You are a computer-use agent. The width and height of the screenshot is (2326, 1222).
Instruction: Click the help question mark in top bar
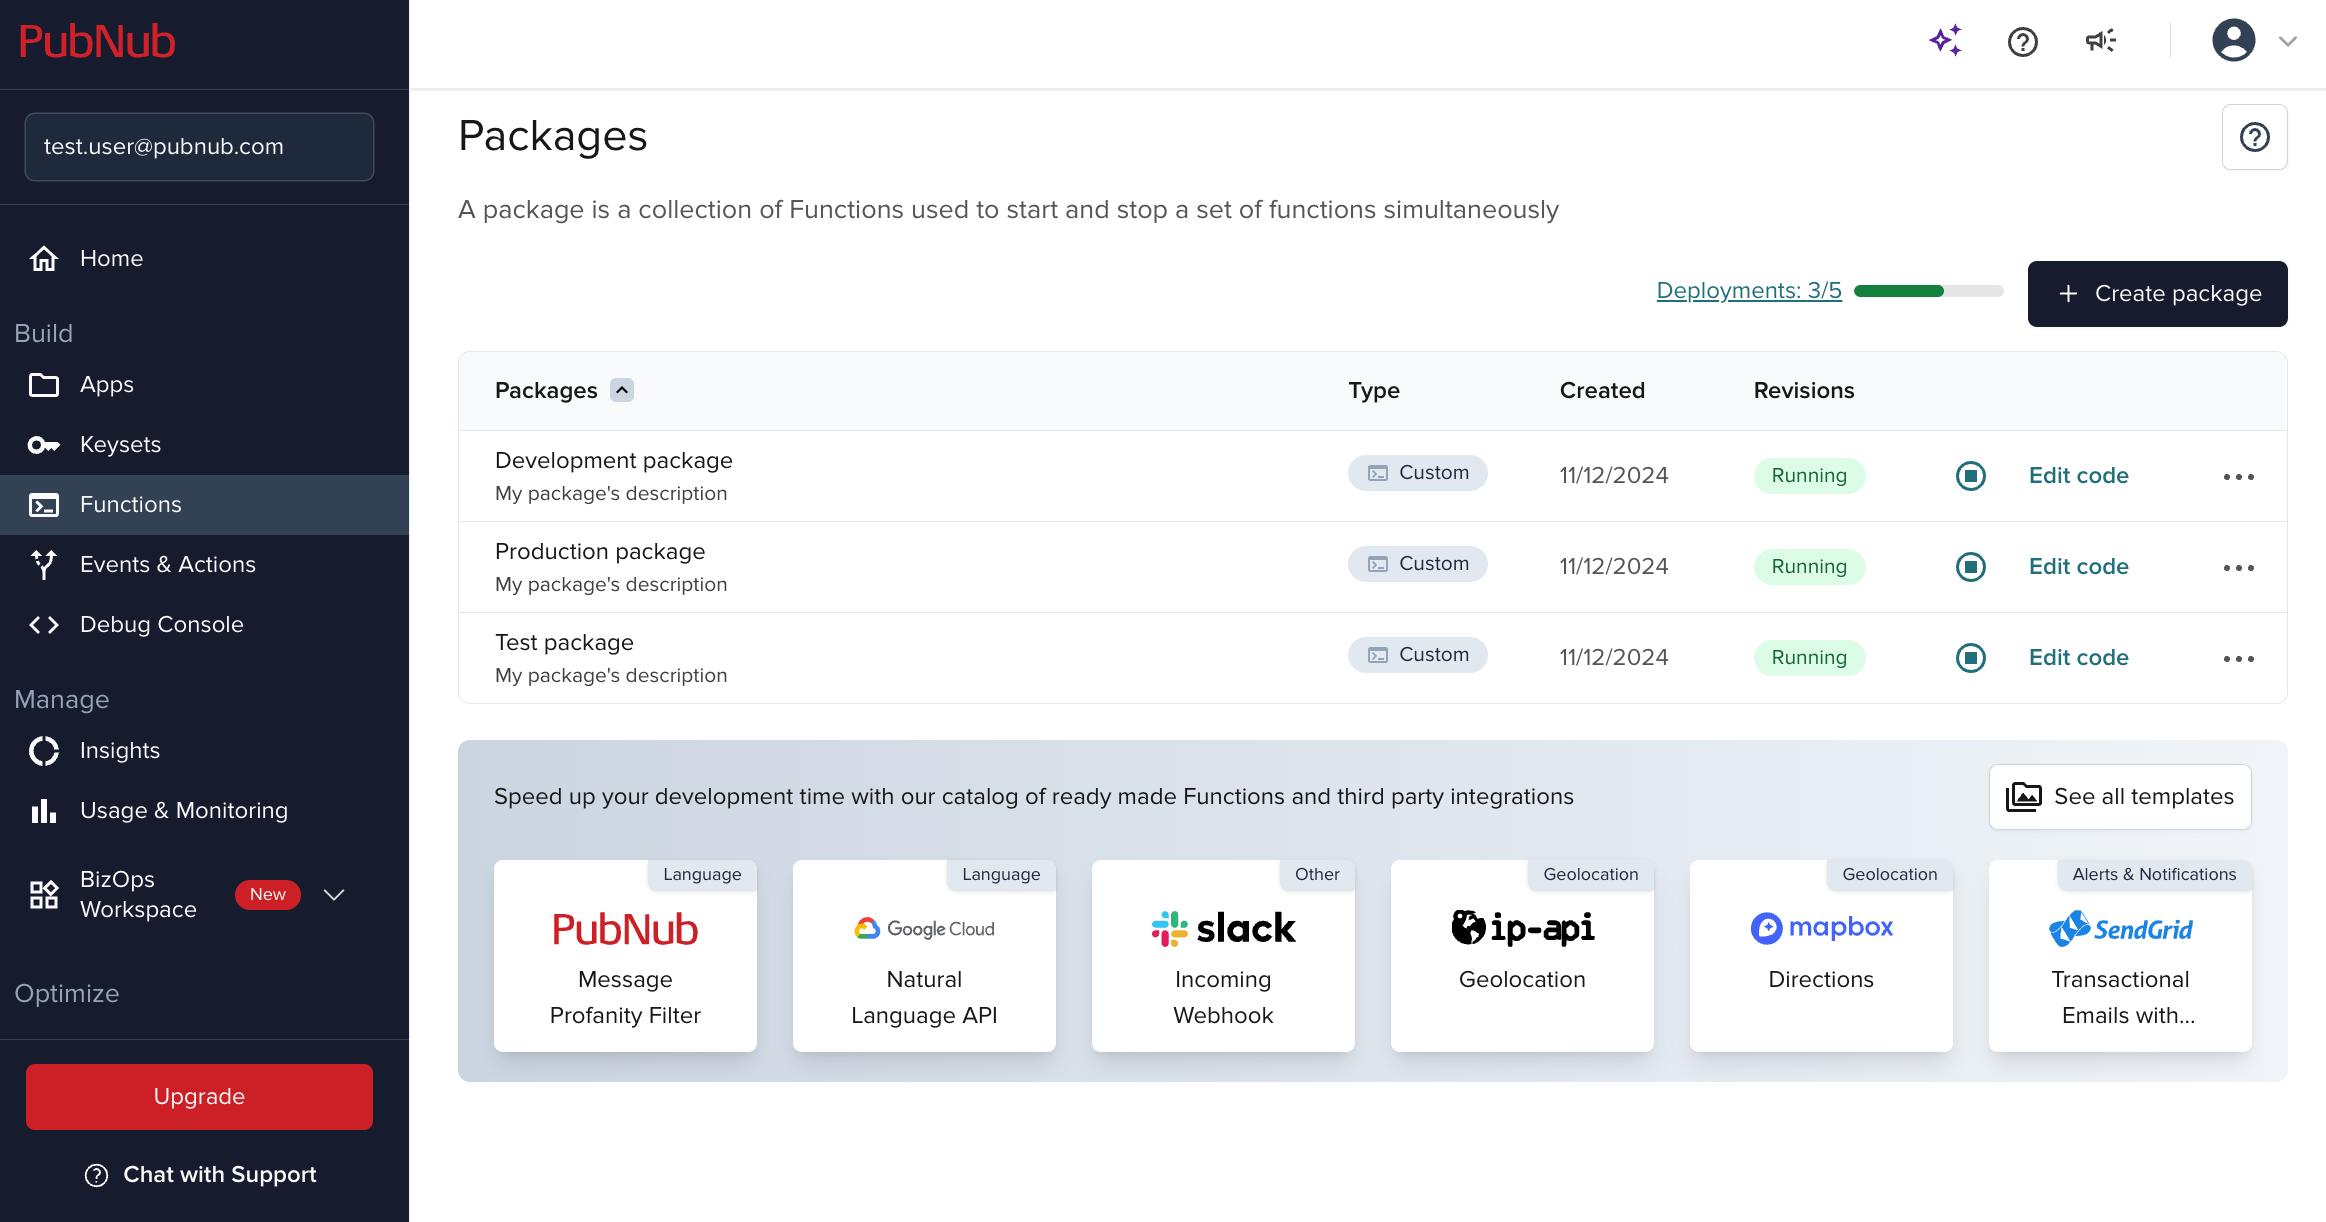(2022, 42)
